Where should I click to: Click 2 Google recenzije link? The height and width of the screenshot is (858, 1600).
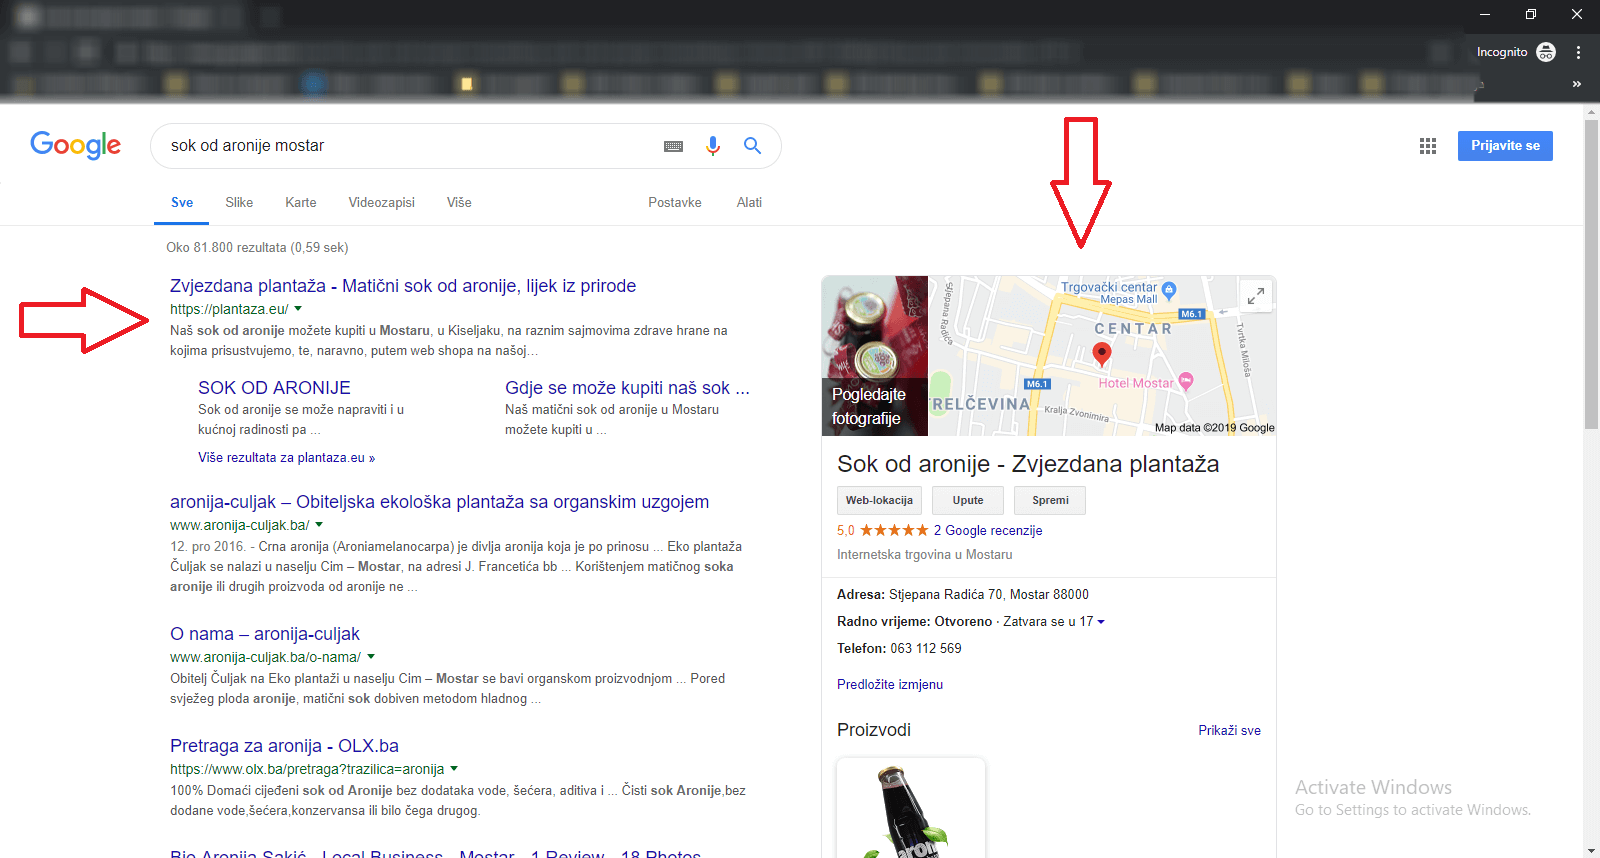988,531
